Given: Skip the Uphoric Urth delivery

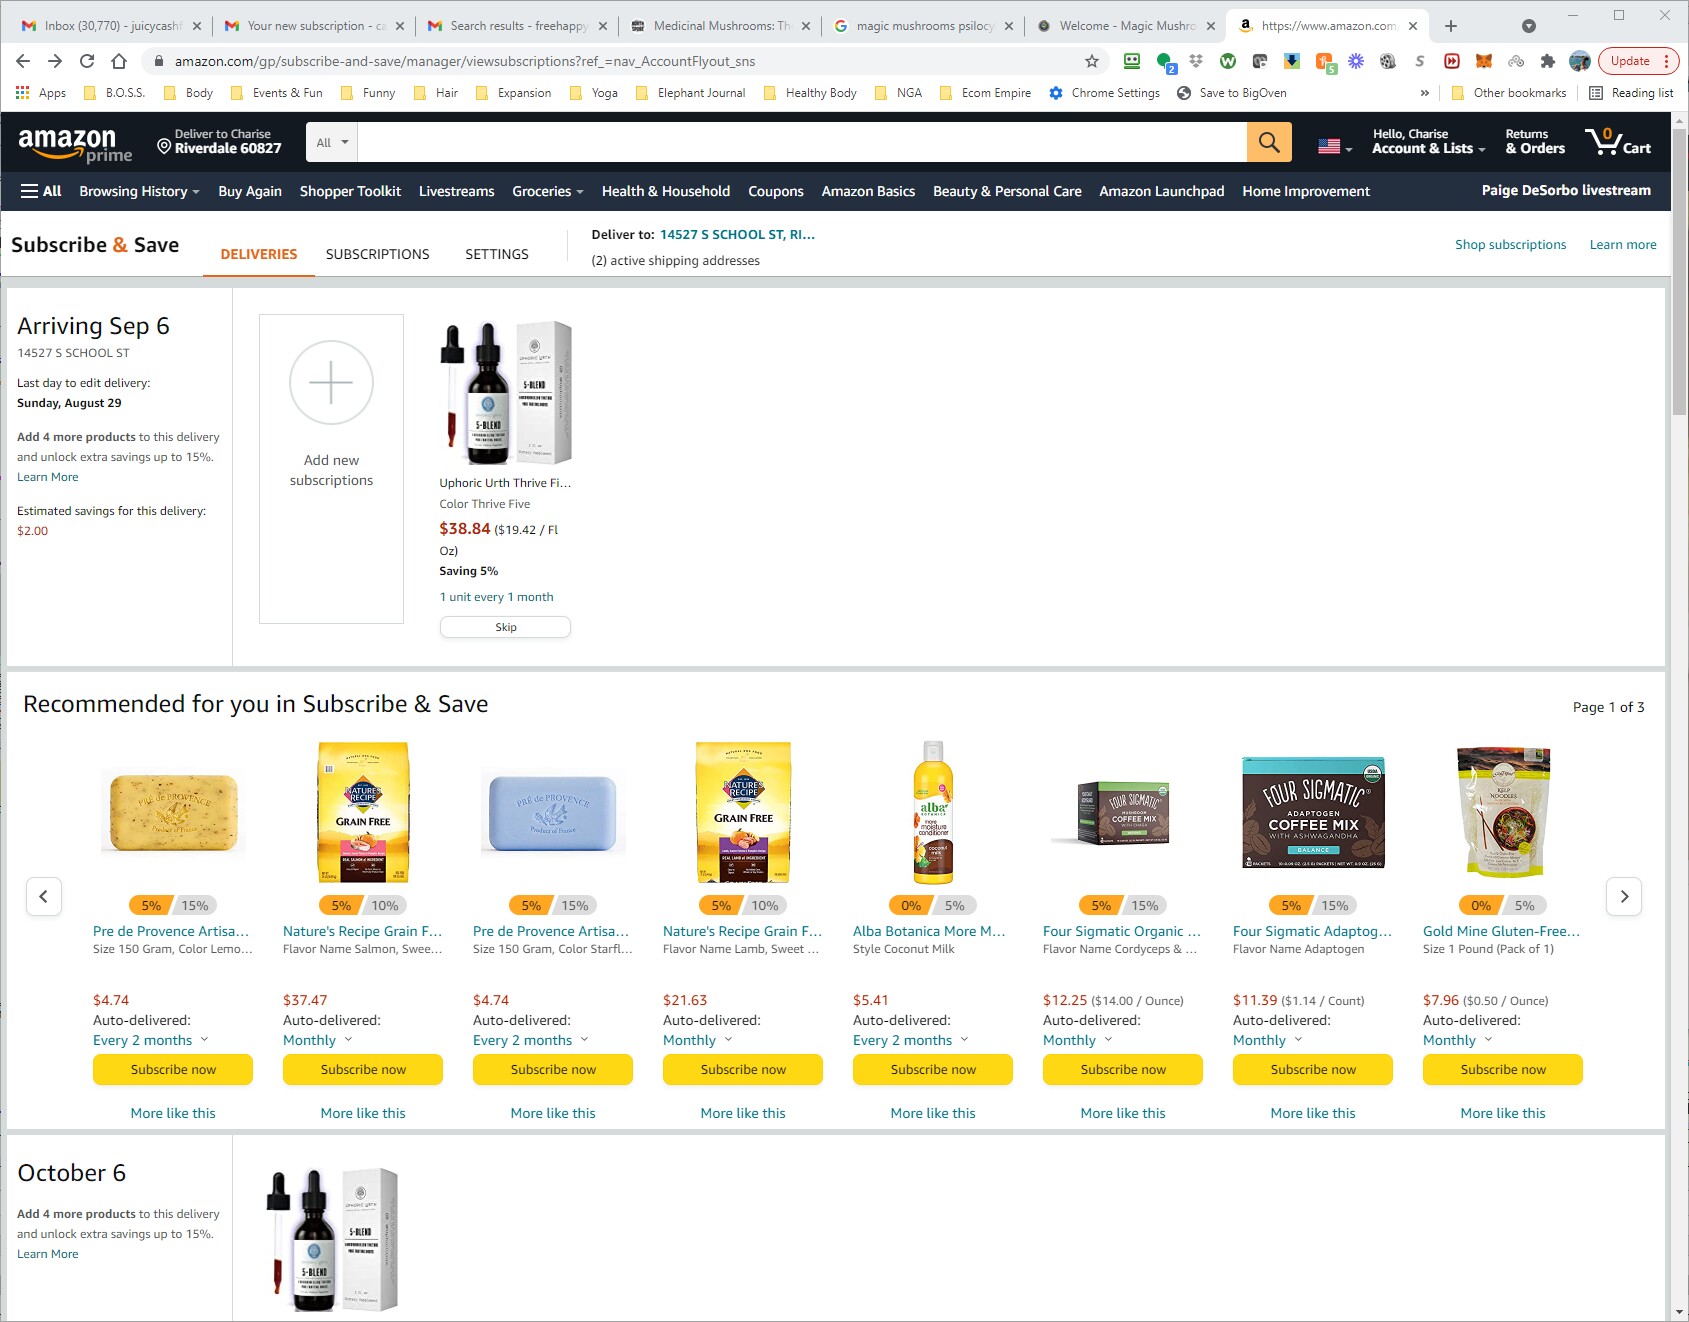Looking at the screenshot, I should coord(505,627).
